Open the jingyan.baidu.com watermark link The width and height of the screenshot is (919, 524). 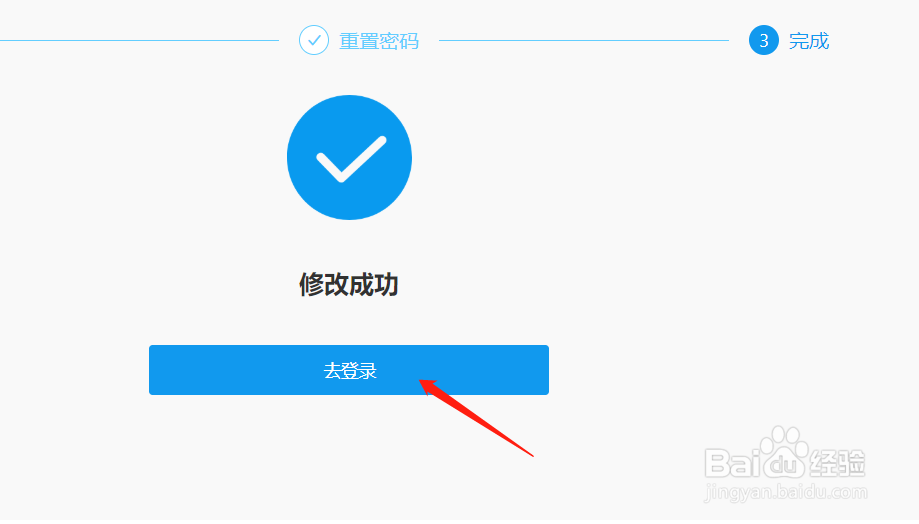point(785,492)
